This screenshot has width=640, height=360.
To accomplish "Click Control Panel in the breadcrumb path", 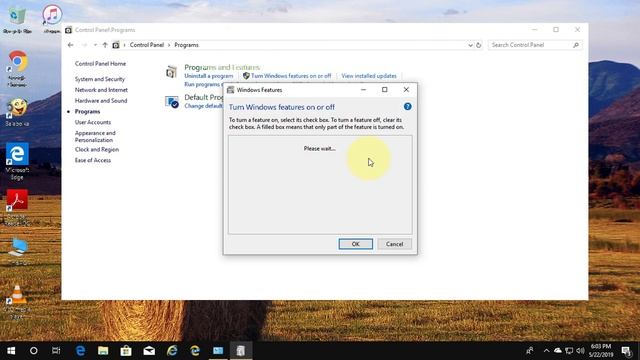I will [x=147, y=45].
